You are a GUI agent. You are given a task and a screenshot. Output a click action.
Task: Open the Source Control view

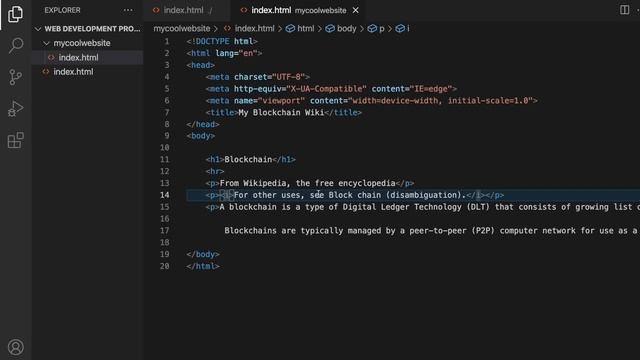(x=16, y=77)
